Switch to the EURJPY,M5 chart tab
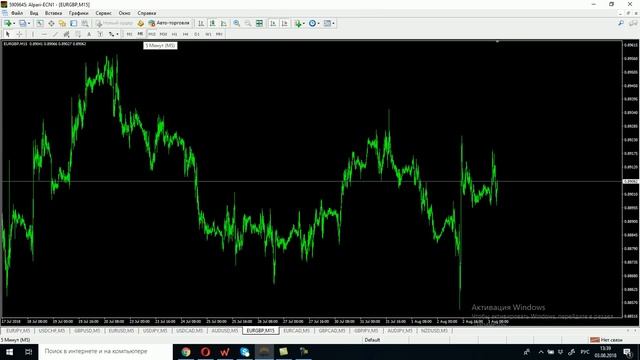 click(x=18, y=331)
